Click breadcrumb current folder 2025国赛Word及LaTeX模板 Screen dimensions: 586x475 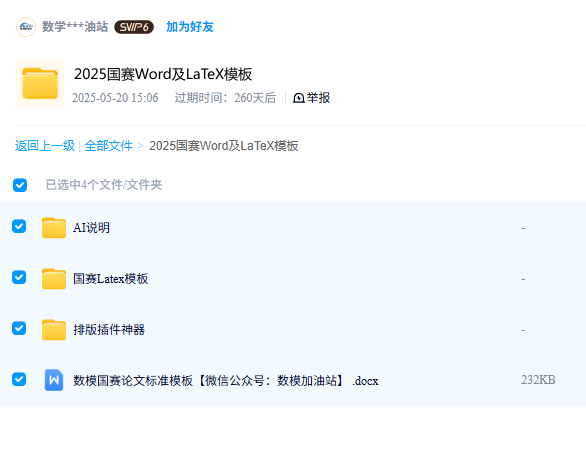point(224,146)
